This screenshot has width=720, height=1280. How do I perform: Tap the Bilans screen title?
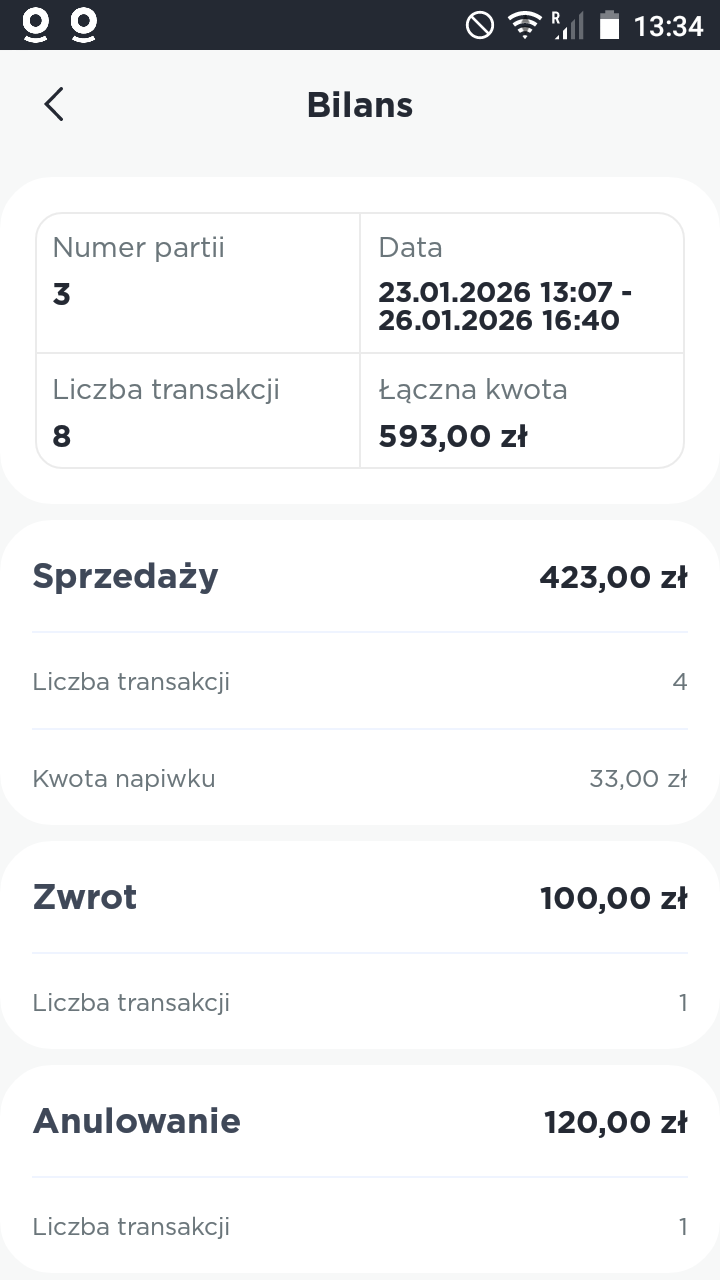coord(360,105)
